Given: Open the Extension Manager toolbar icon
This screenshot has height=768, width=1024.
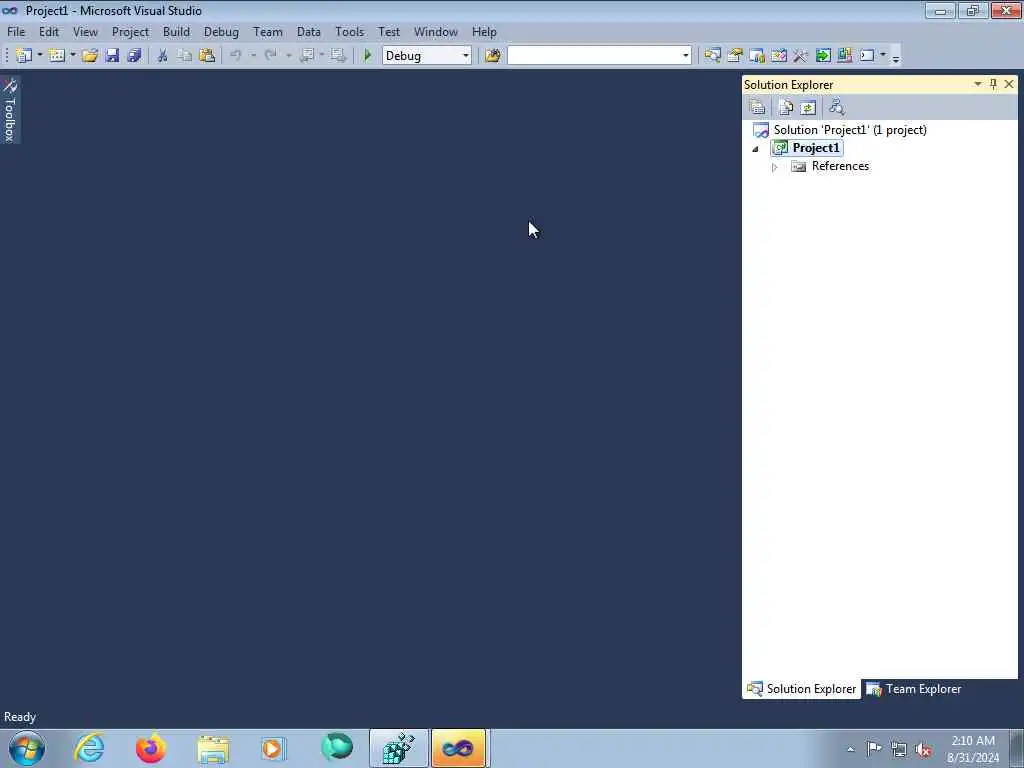Looking at the screenshot, I should click(844, 56).
